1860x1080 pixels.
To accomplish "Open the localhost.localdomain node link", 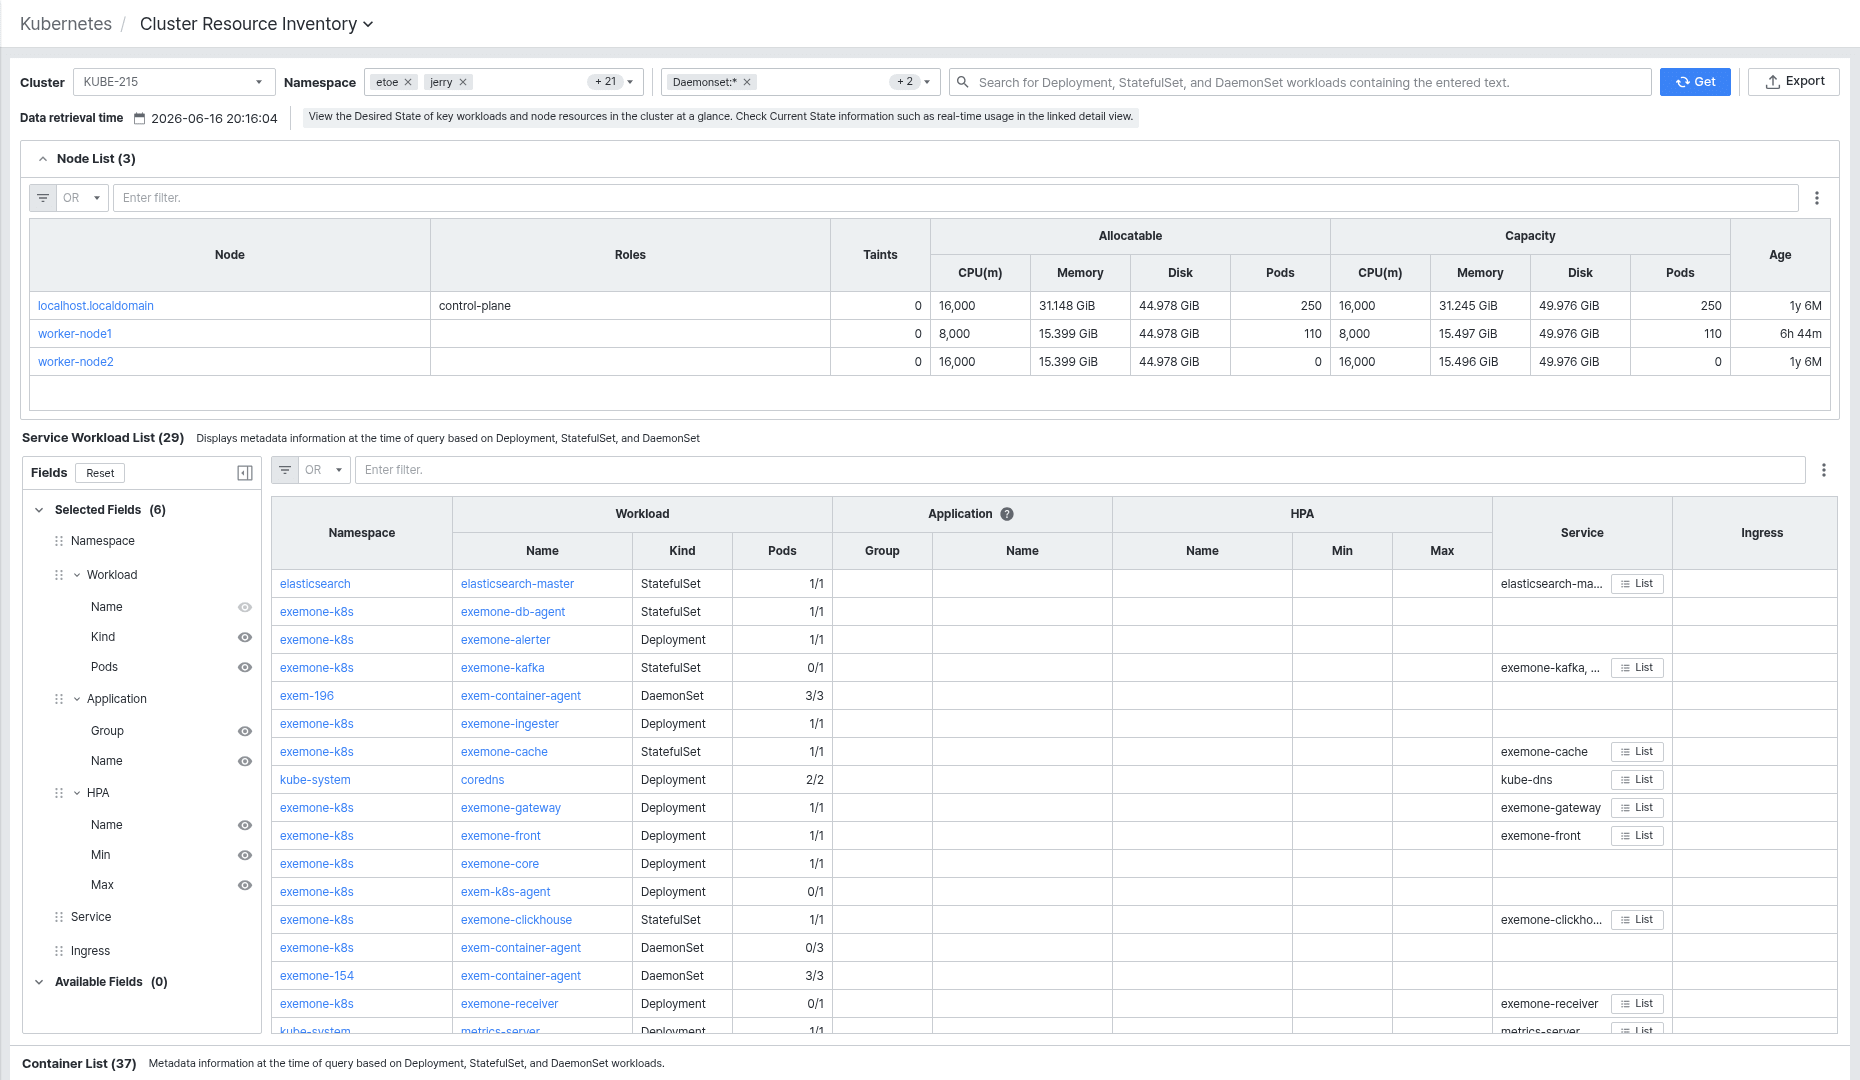I will coord(96,306).
